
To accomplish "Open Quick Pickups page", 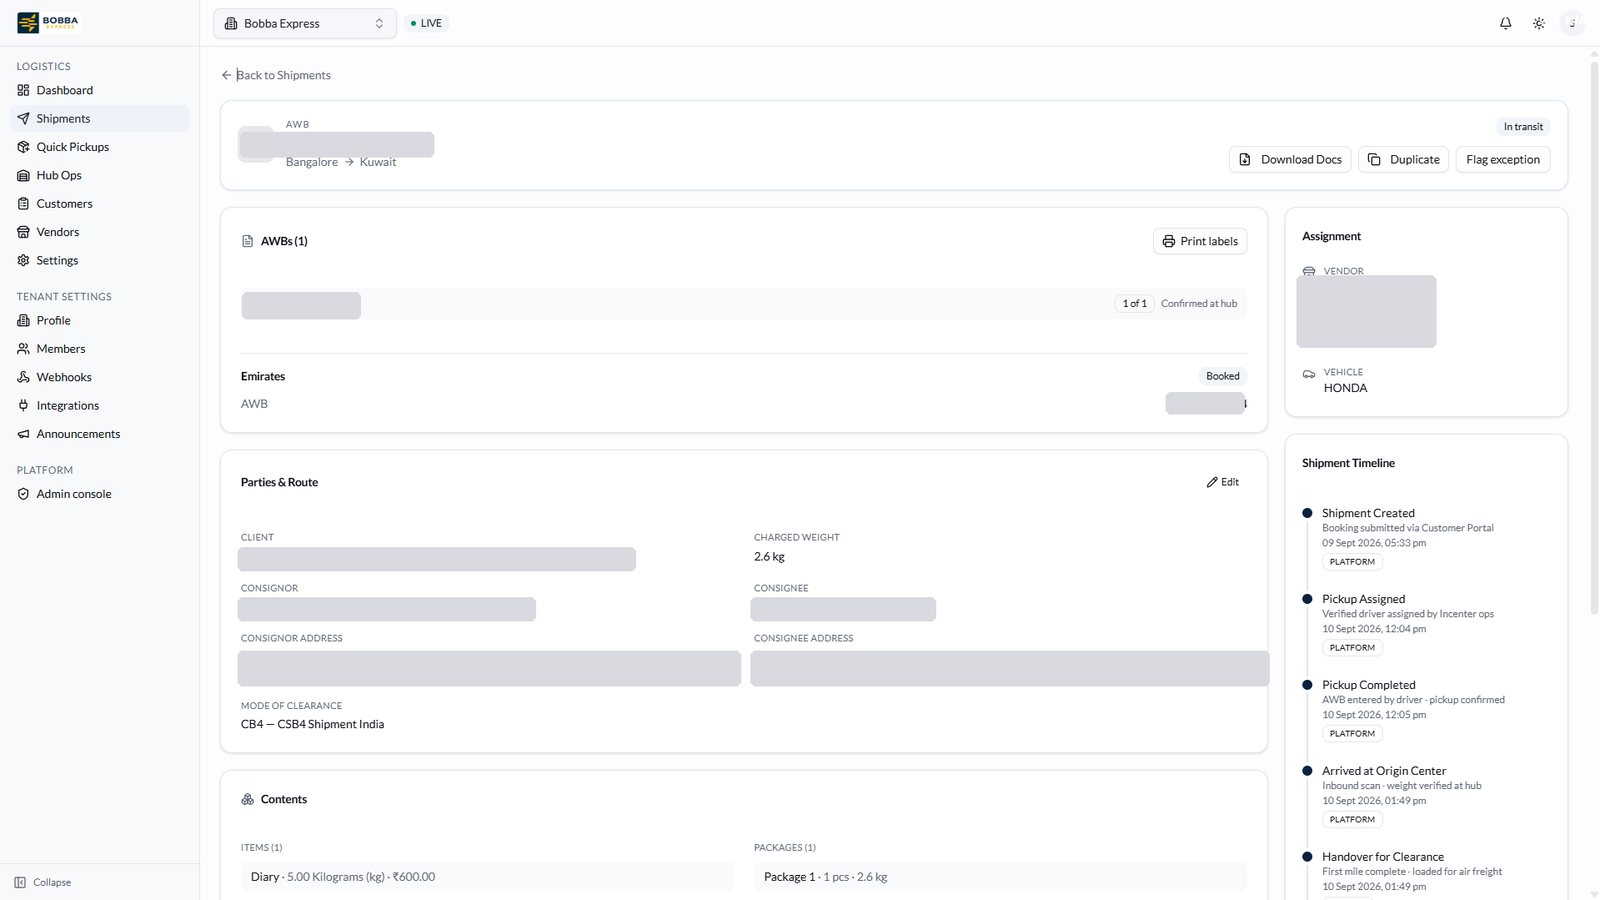I will coord(100,147).
